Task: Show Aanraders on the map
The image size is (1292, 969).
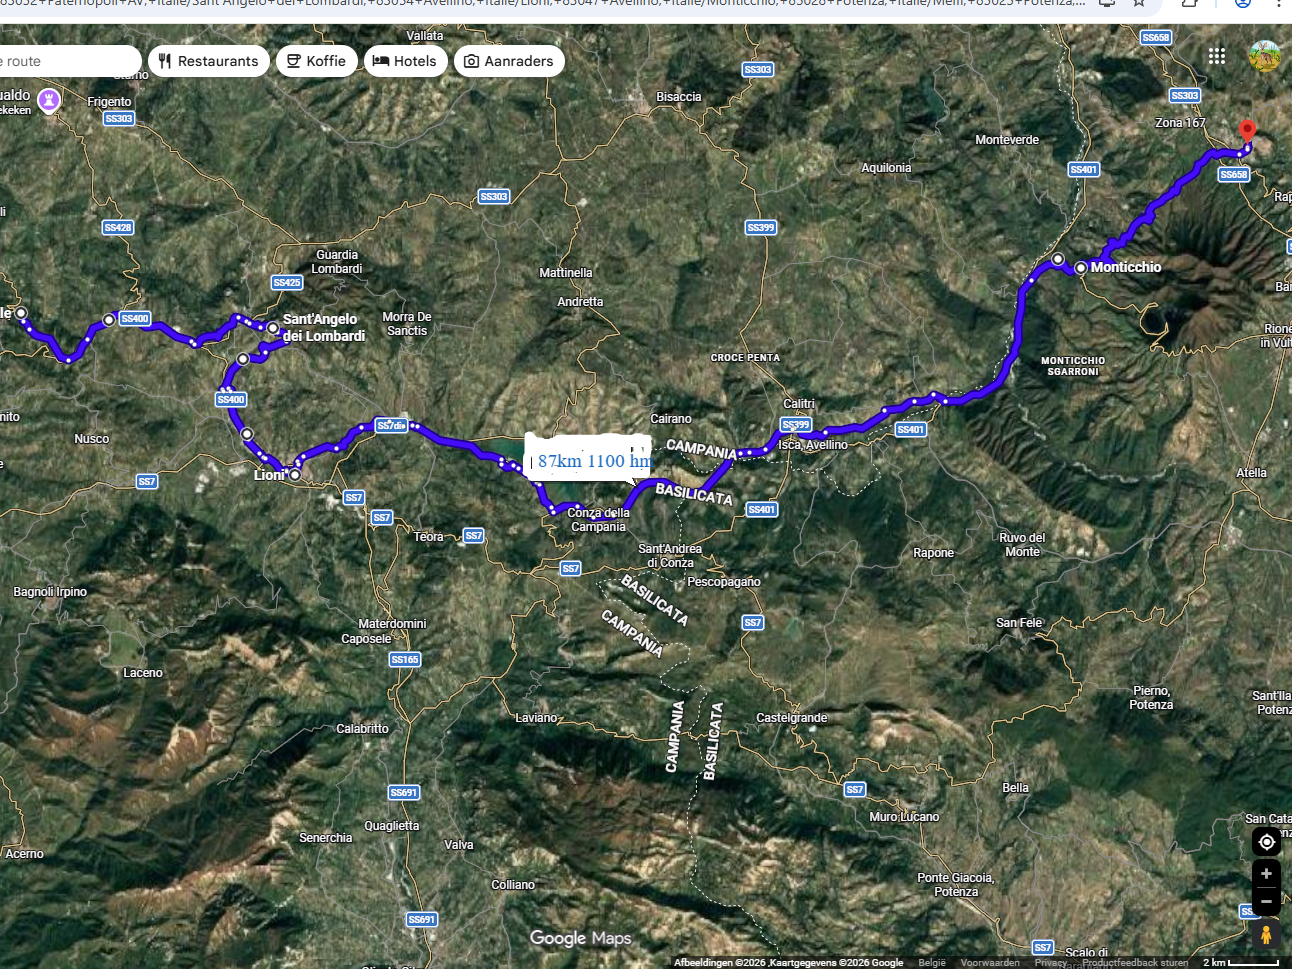Action: coord(509,61)
